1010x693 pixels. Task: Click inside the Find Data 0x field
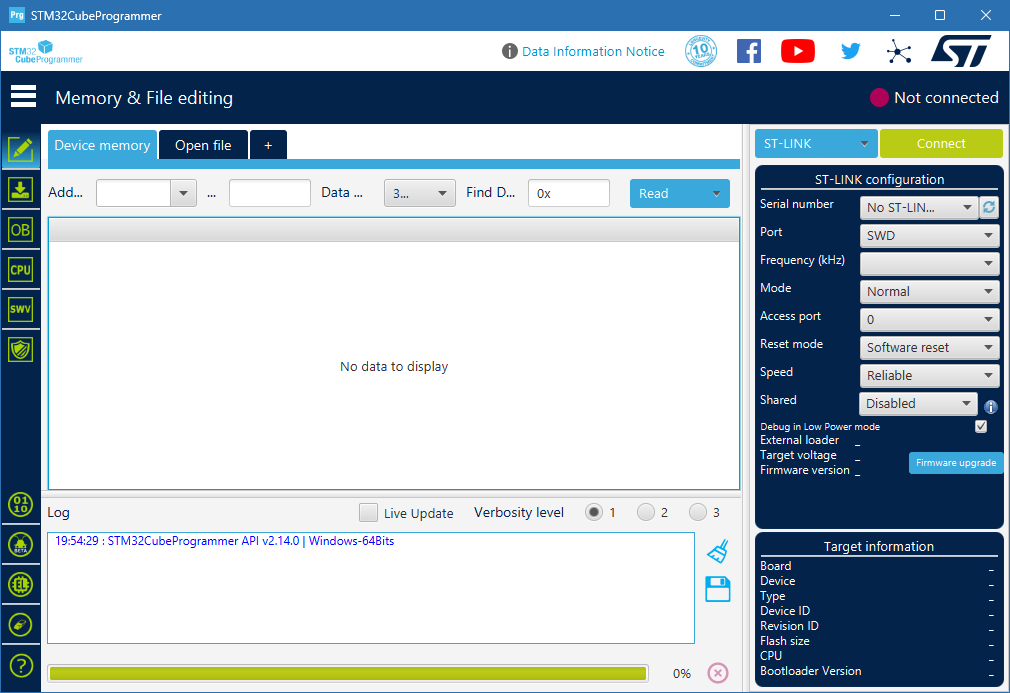click(568, 192)
